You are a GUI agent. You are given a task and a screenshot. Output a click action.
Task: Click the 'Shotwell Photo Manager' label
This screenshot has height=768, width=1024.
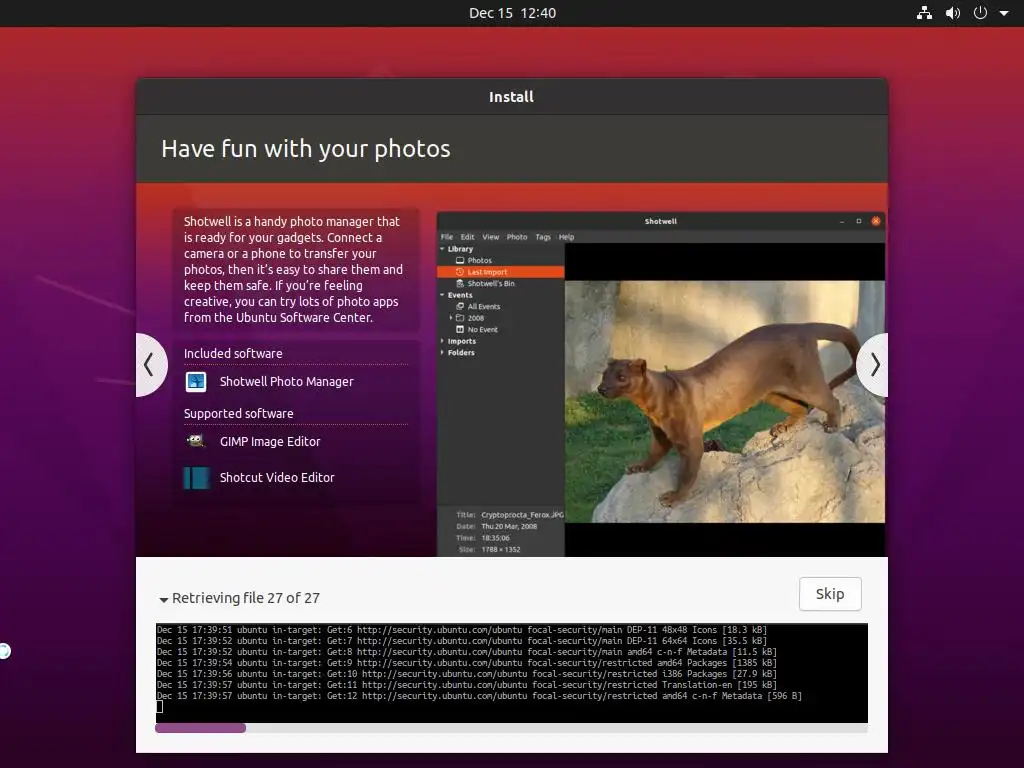(x=286, y=381)
